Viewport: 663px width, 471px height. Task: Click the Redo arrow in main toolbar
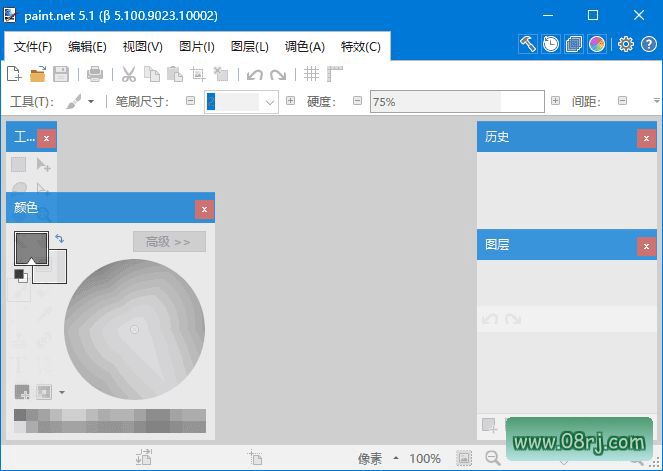[x=278, y=75]
